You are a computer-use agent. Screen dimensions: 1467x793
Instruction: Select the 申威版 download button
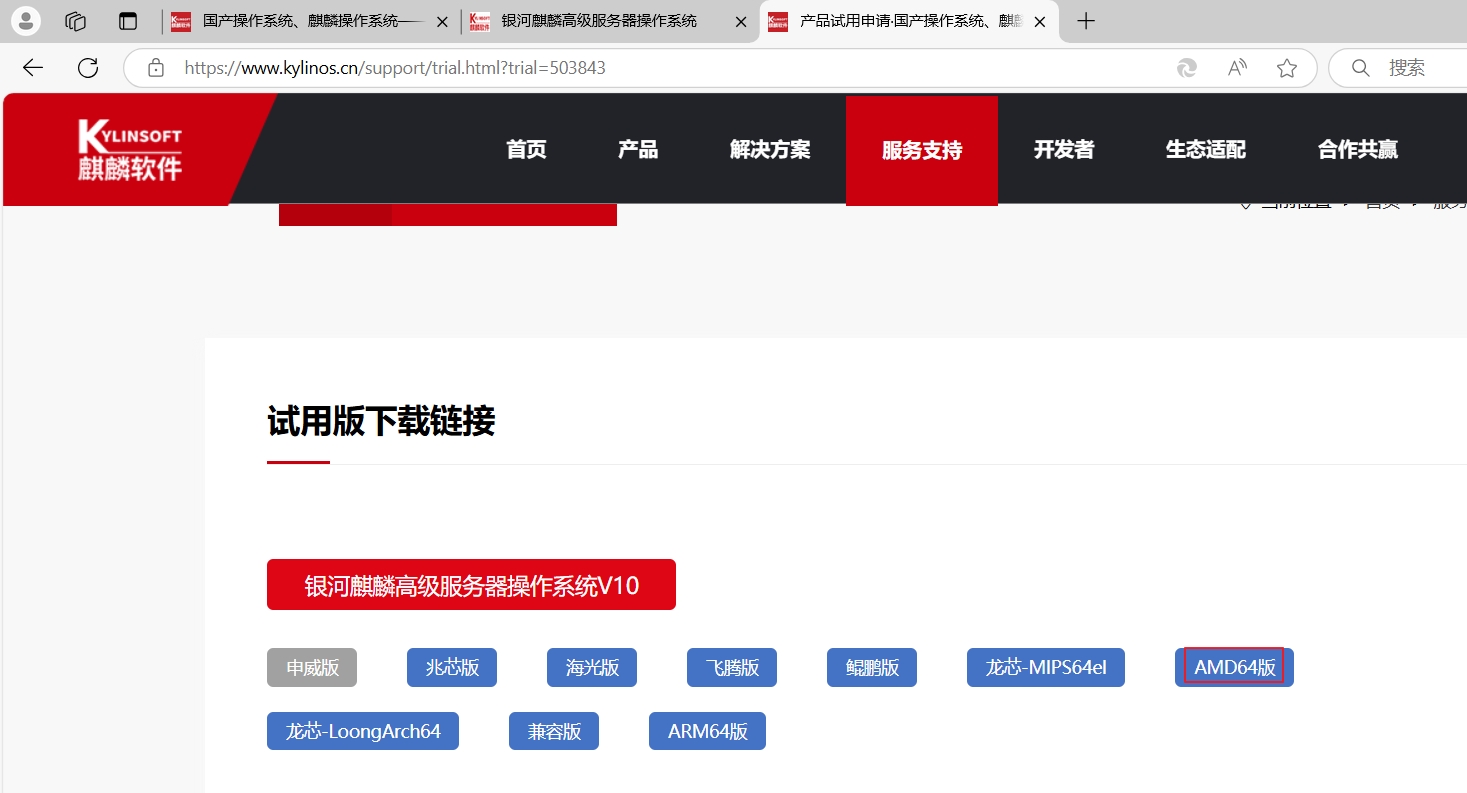(x=312, y=668)
